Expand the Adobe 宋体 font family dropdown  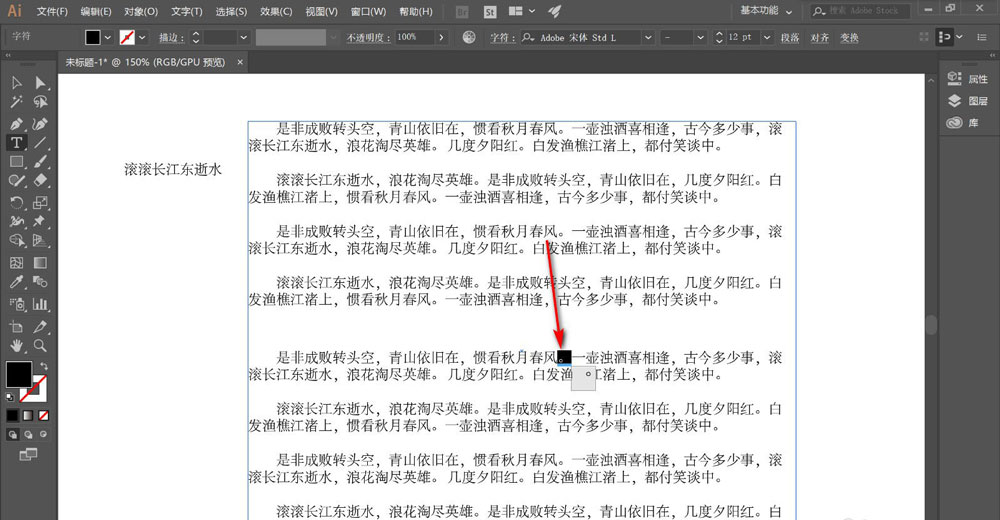[x=648, y=37]
